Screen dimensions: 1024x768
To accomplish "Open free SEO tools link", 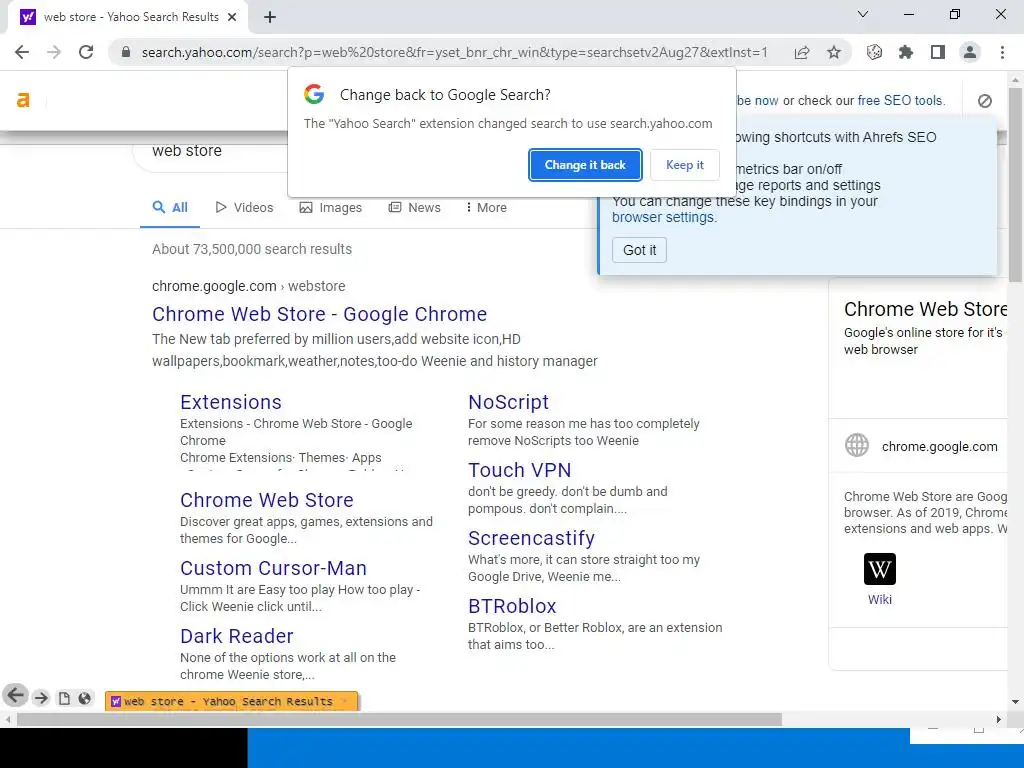I will (900, 101).
